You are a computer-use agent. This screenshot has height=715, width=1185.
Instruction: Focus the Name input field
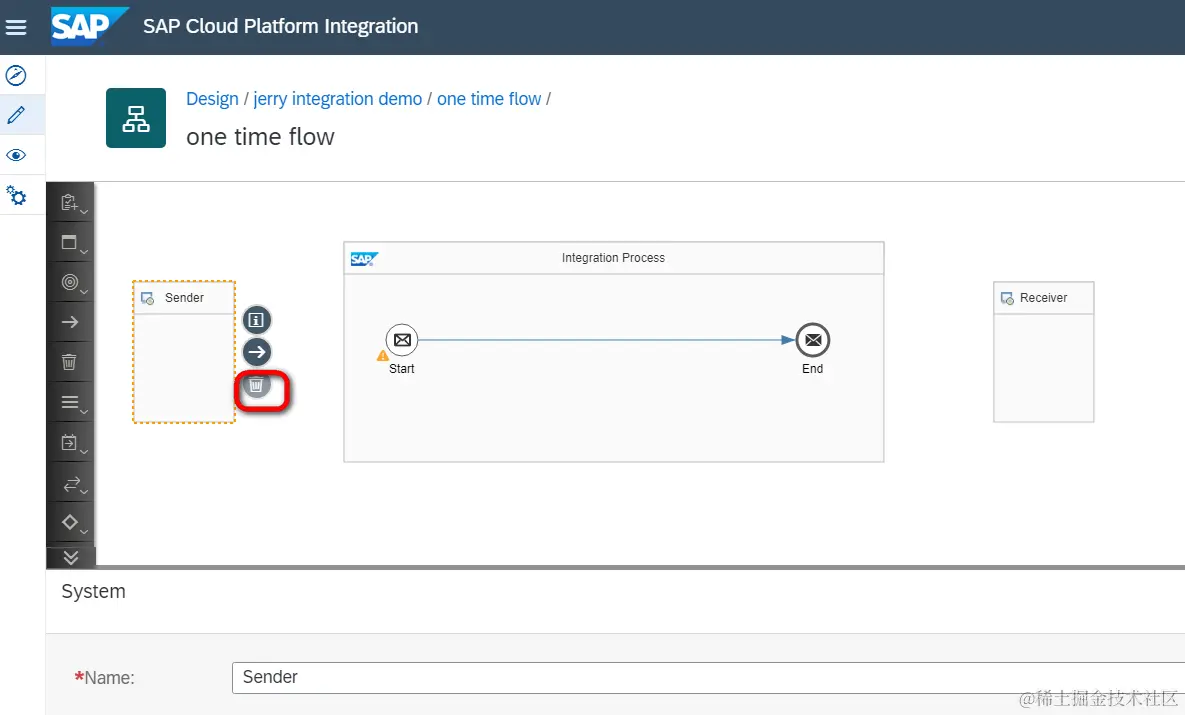click(x=708, y=677)
